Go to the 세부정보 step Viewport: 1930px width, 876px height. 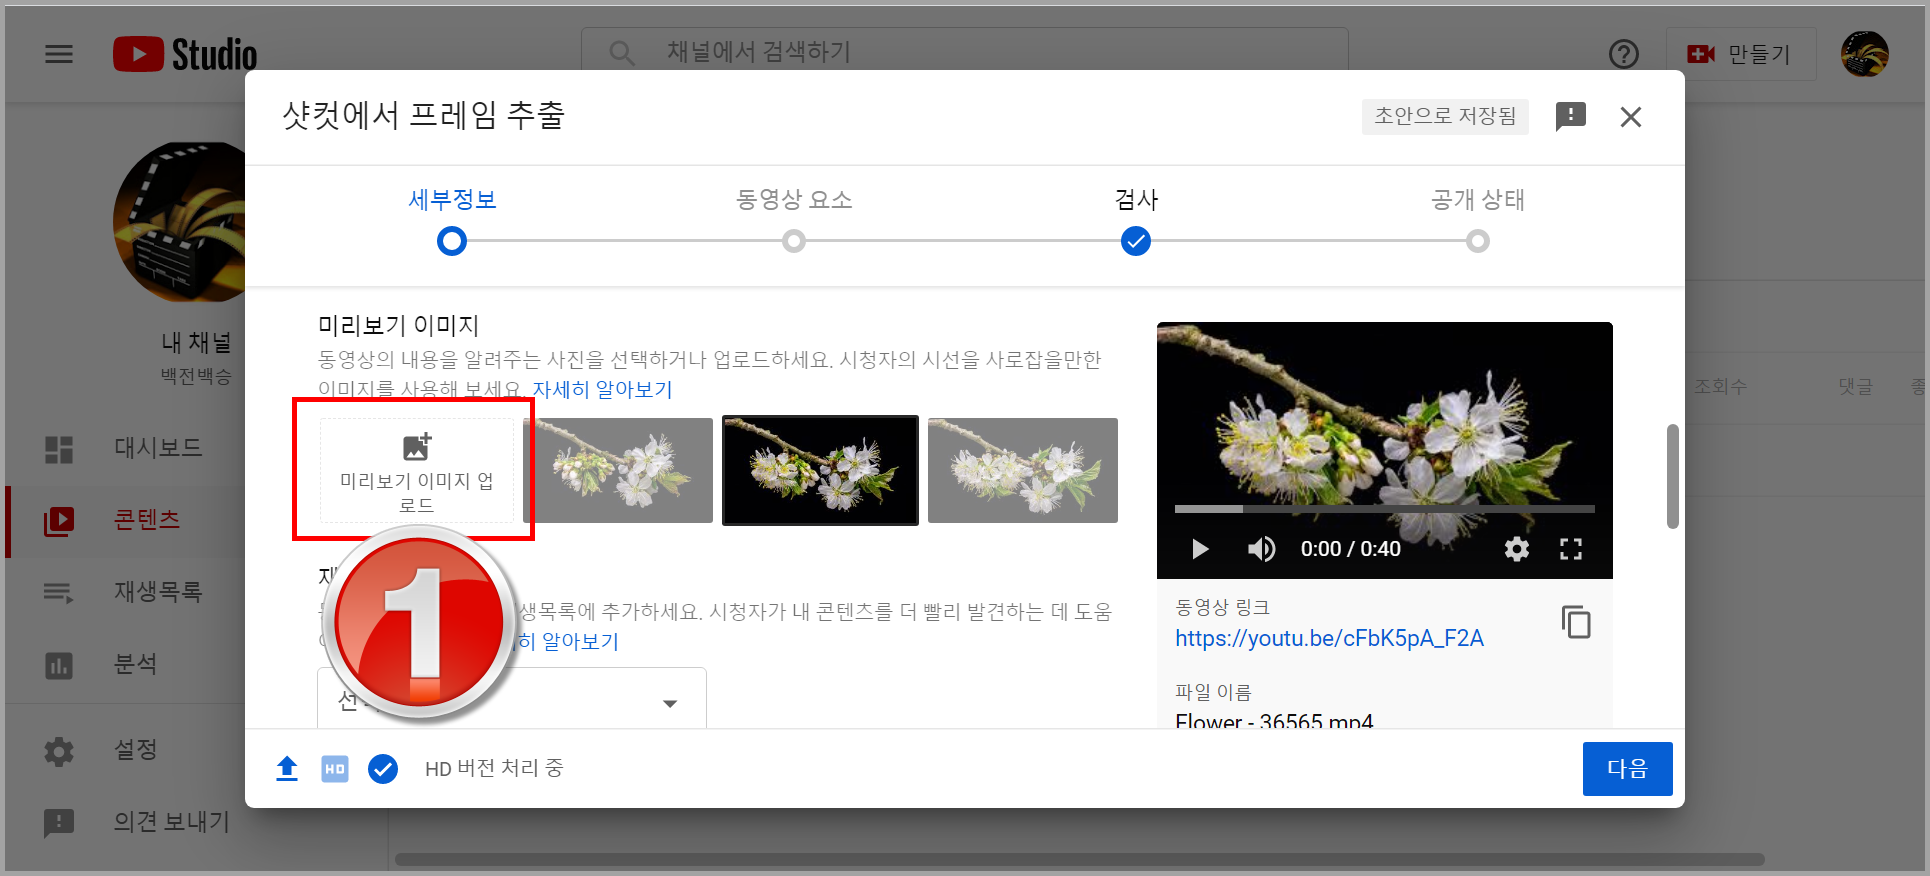[x=452, y=200]
